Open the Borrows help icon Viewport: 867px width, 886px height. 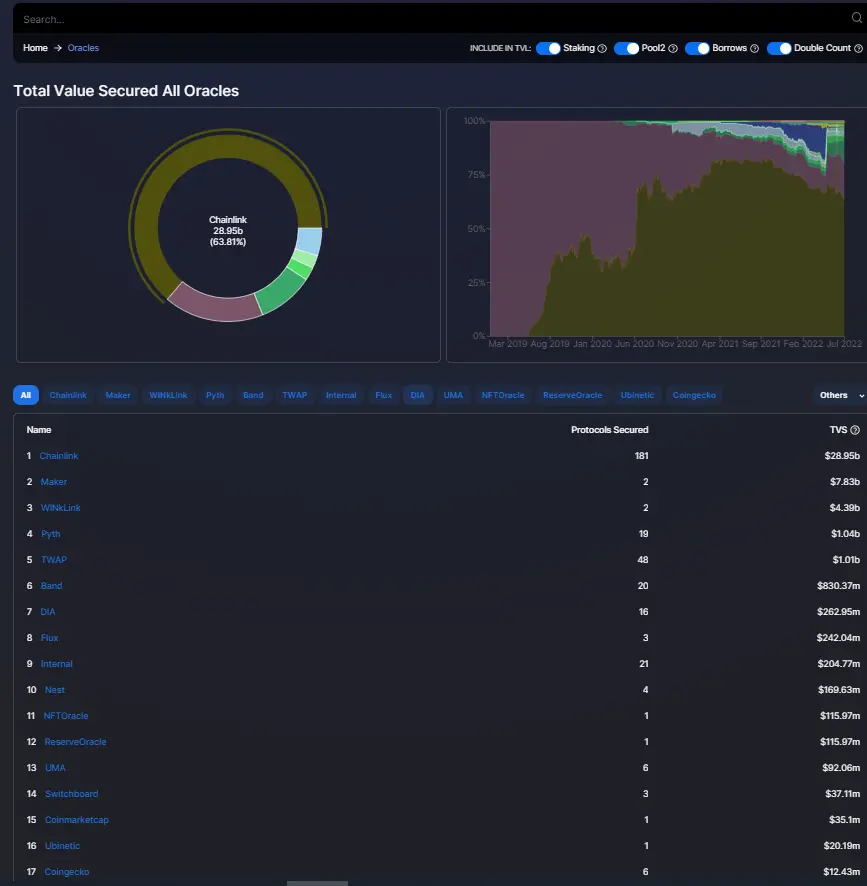754,49
